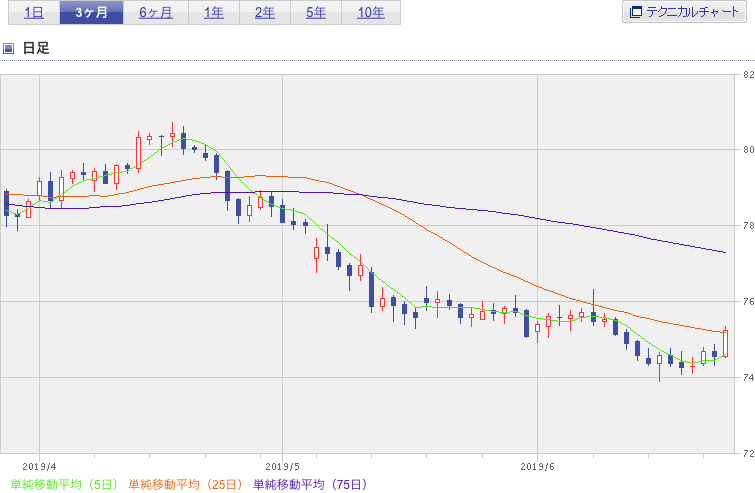Switch to the 1日 chart tab
The image size is (755, 493).
(34, 13)
